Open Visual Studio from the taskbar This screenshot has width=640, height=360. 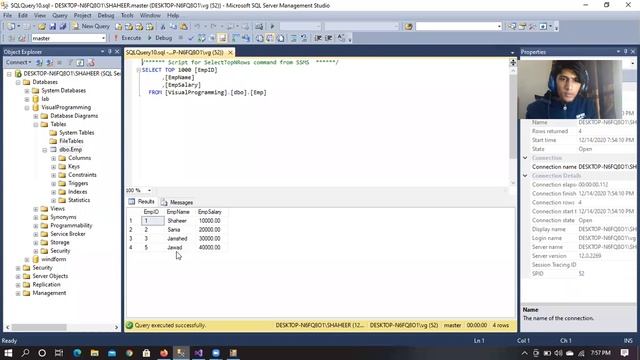[199, 353]
